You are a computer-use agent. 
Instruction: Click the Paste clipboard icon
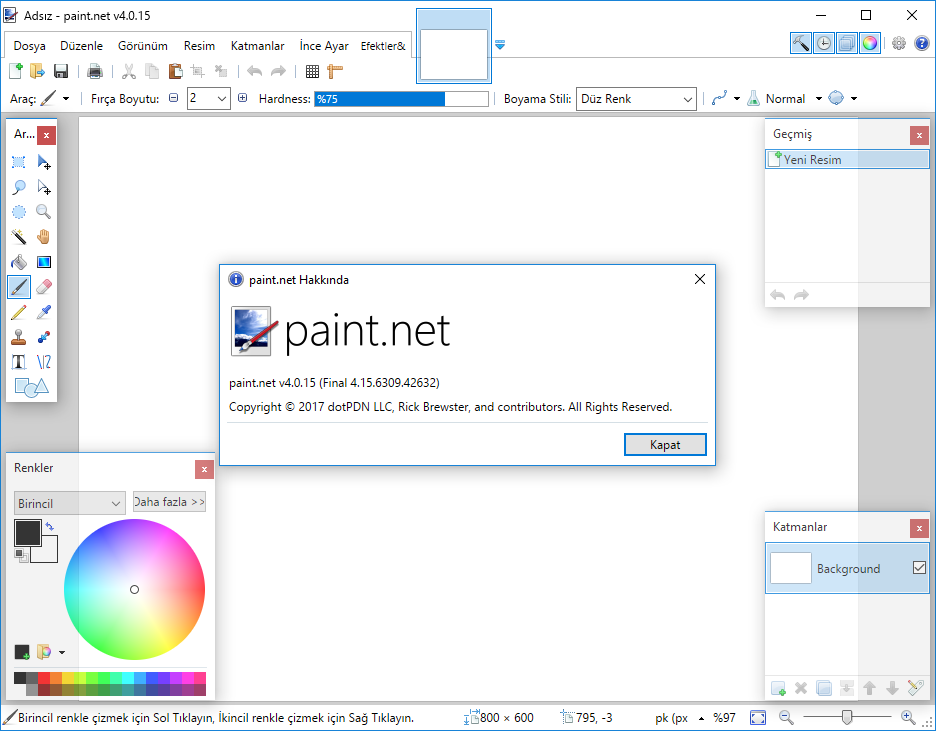[x=175, y=72]
